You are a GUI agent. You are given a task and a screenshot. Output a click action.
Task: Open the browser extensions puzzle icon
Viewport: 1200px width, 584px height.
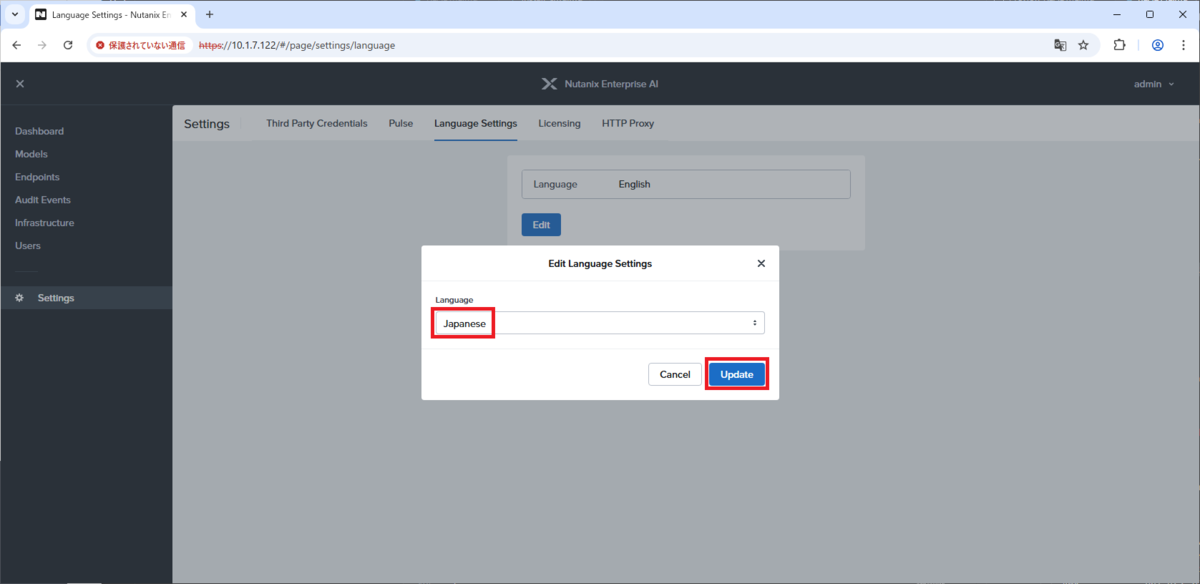(x=1119, y=45)
